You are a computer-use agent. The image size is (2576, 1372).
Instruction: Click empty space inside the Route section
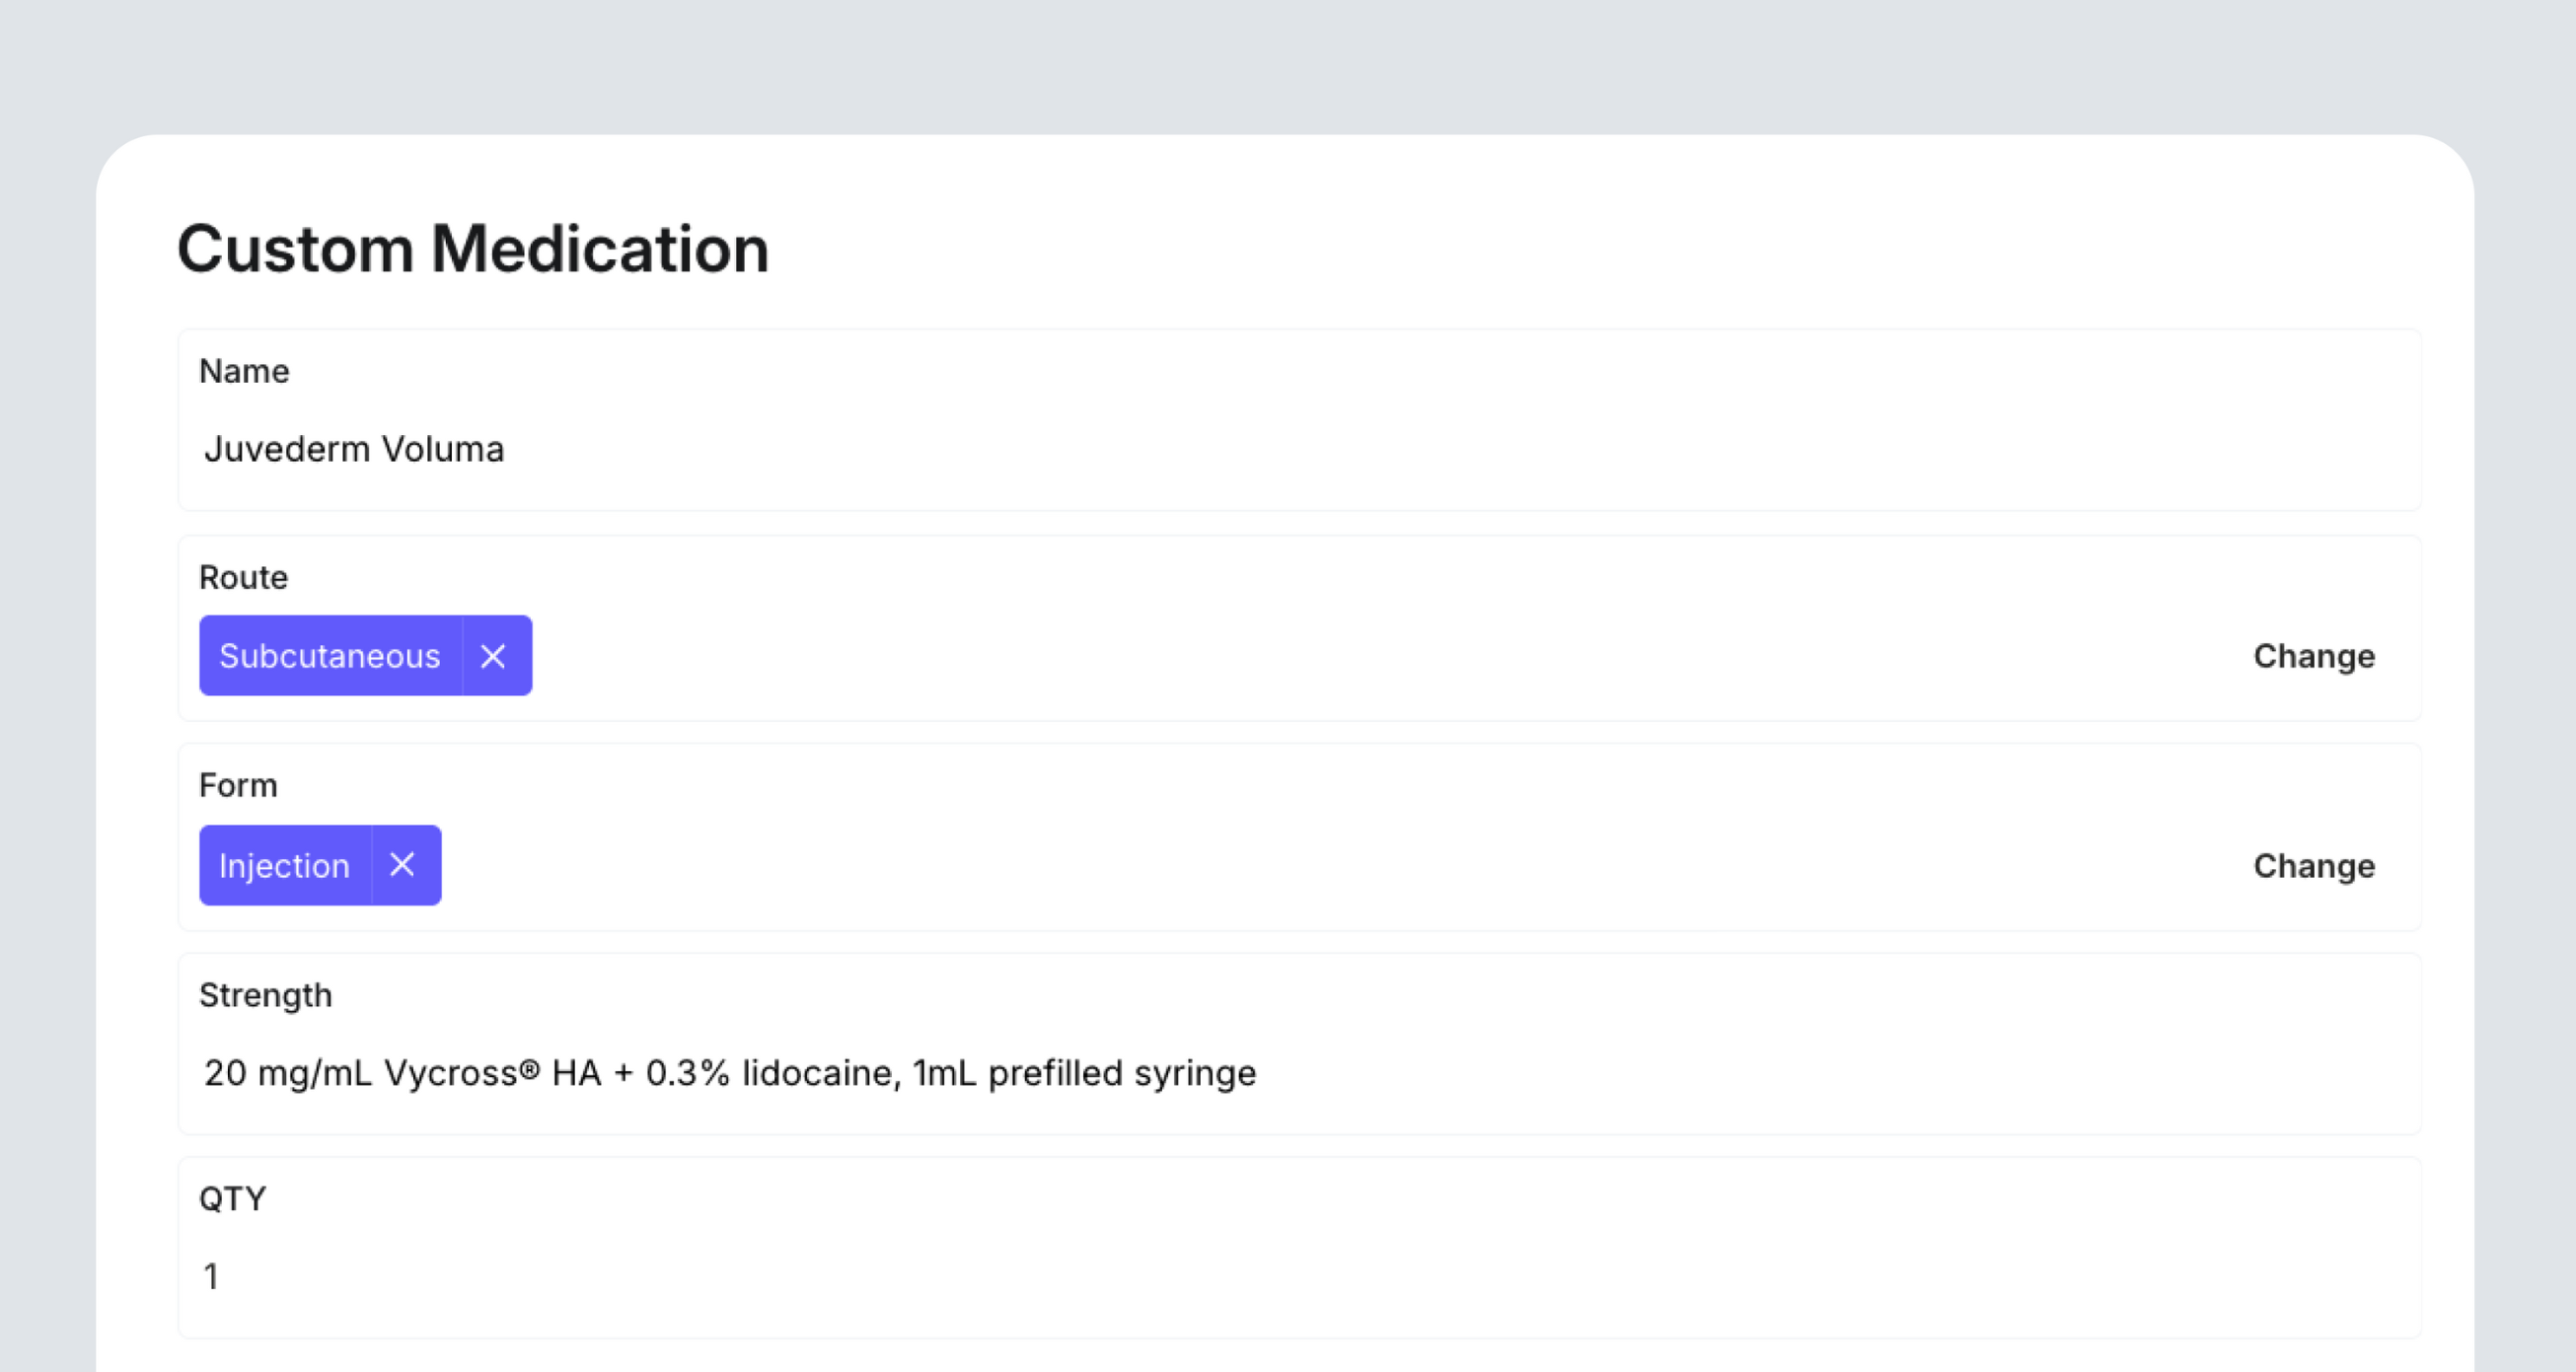(1300, 656)
